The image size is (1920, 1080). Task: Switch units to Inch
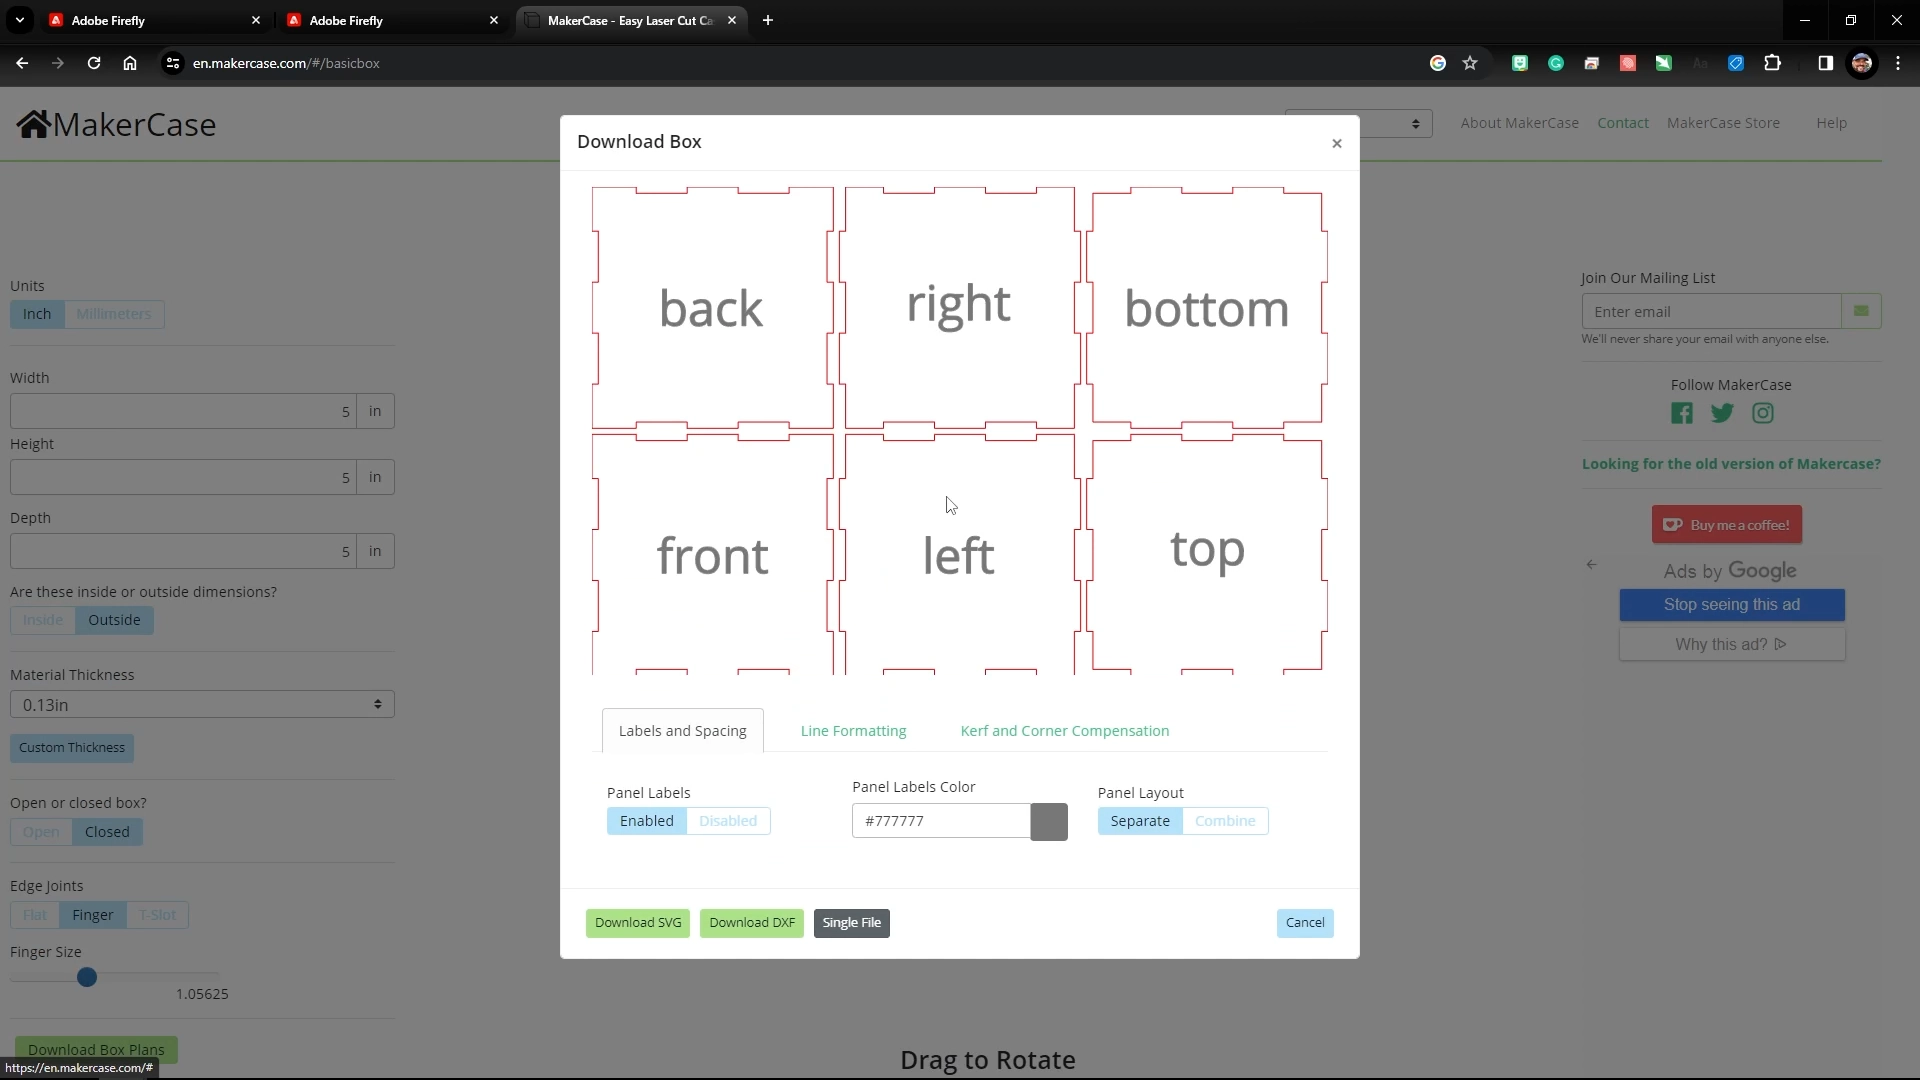[37, 314]
